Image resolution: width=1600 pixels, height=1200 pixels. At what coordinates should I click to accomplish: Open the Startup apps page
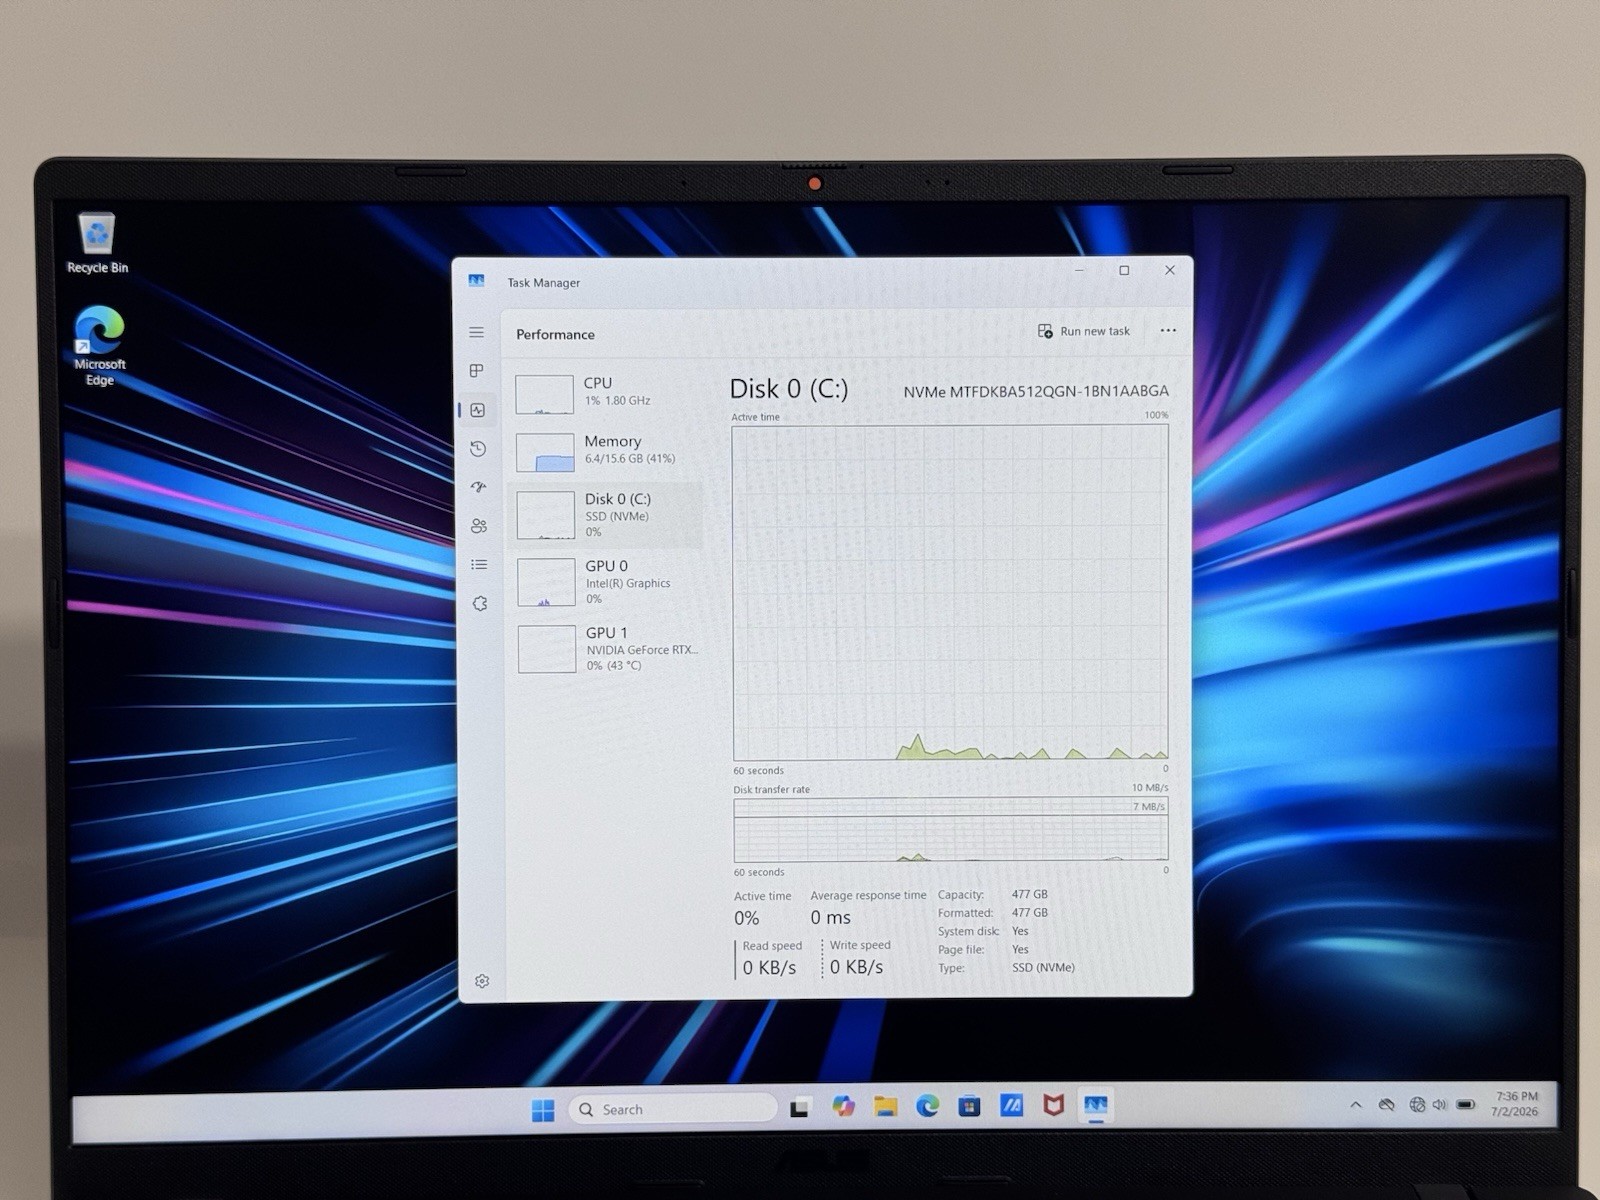(478, 487)
